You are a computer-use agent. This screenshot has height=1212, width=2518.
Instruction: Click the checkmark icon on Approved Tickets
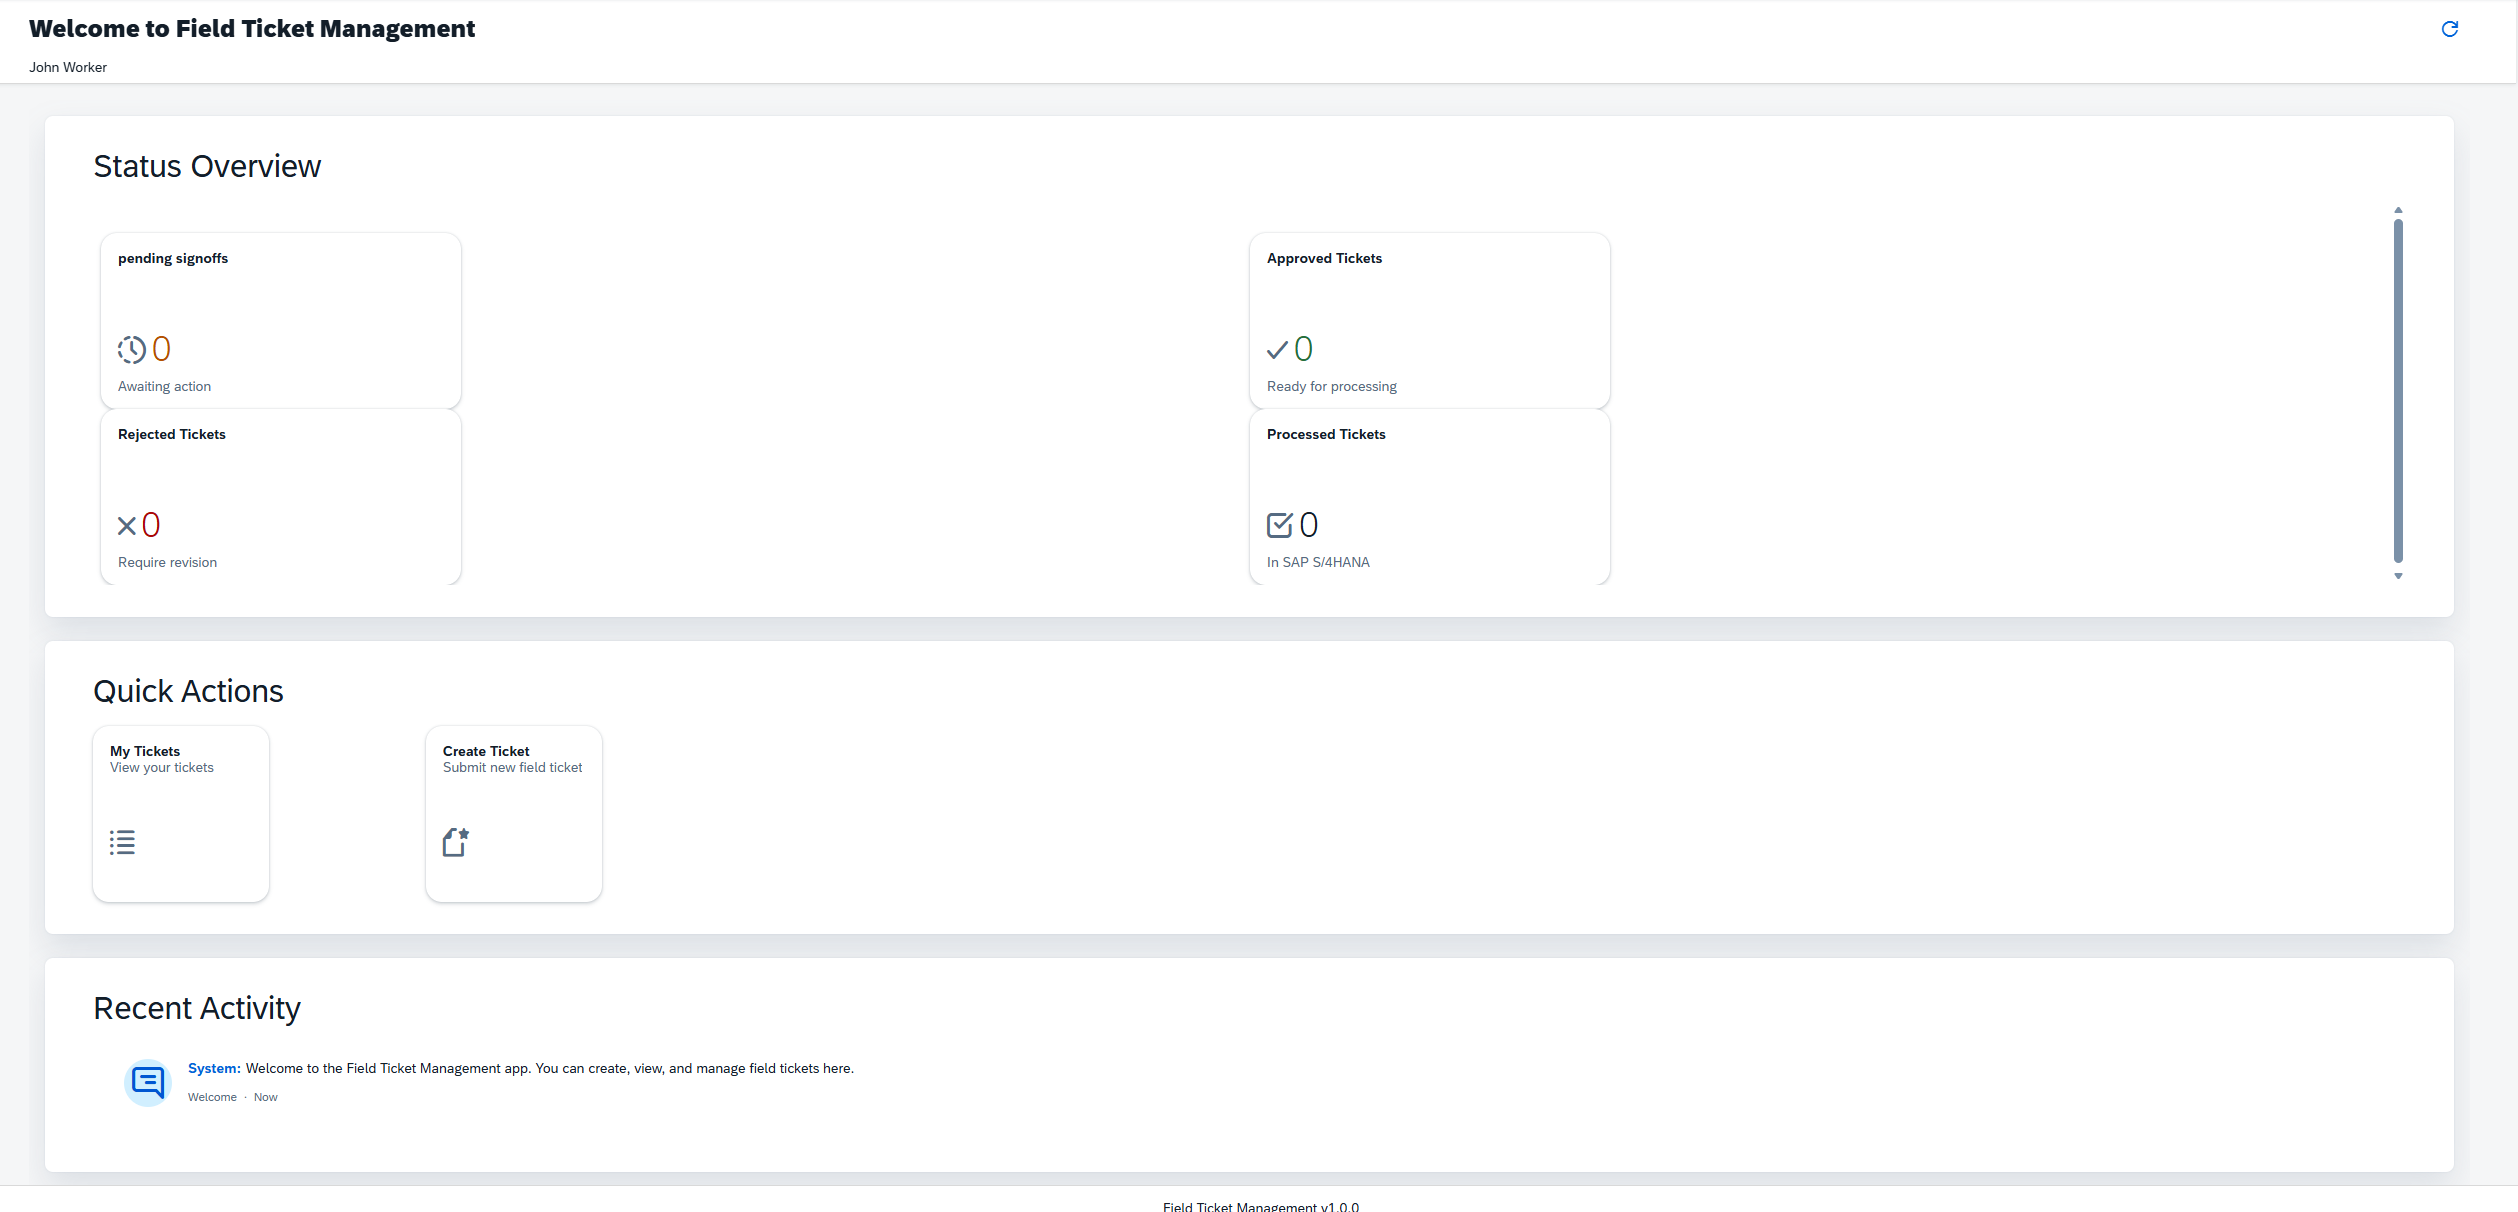pos(1277,349)
